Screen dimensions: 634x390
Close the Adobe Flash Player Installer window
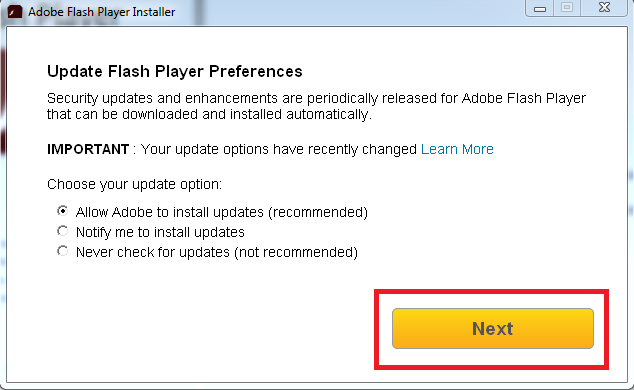pos(604,8)
